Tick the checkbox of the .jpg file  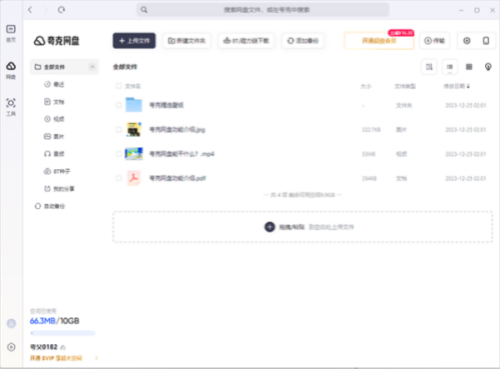click(119, 129)
